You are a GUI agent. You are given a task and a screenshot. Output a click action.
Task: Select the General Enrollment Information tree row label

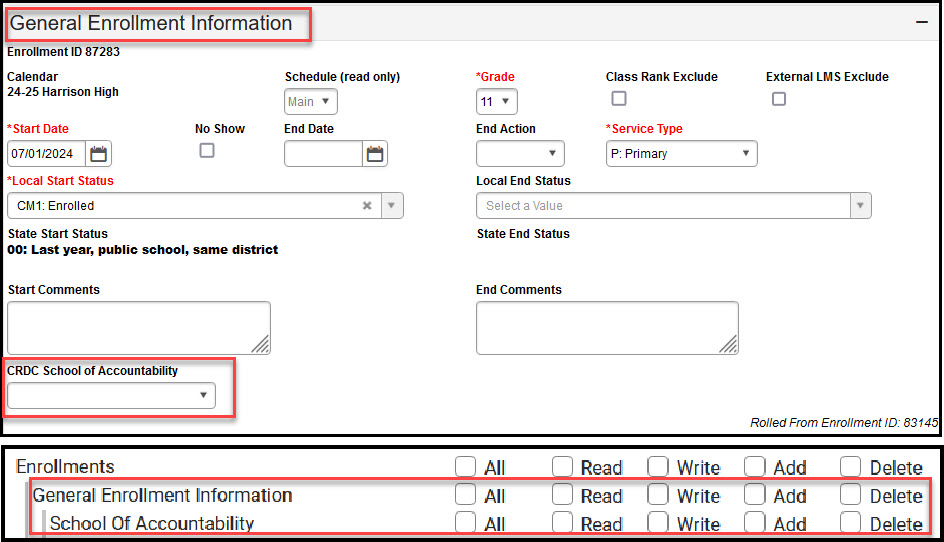[163, 495]
